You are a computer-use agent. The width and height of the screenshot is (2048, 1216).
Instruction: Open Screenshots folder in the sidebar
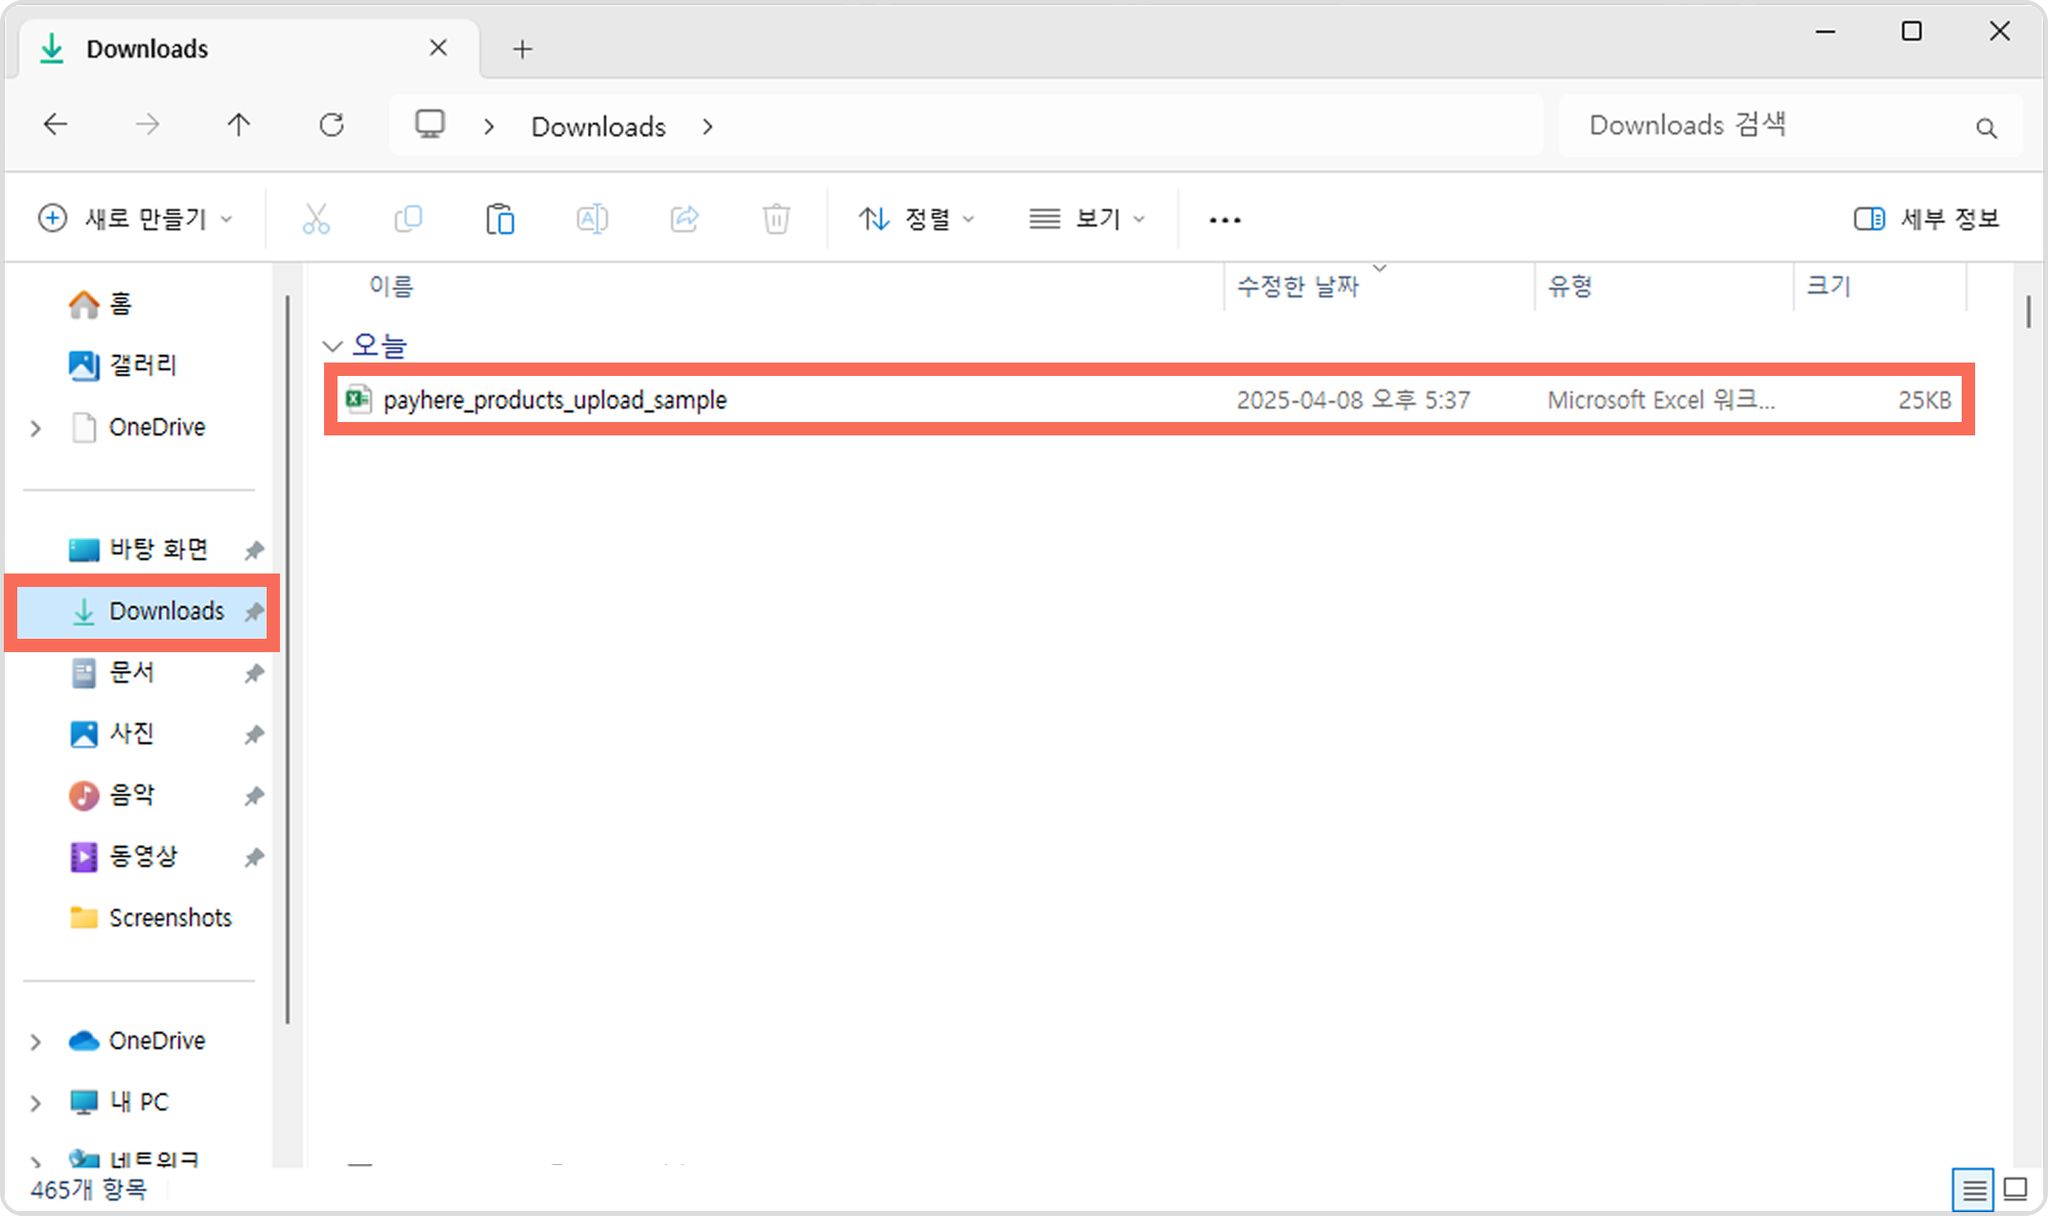[150, 918]
